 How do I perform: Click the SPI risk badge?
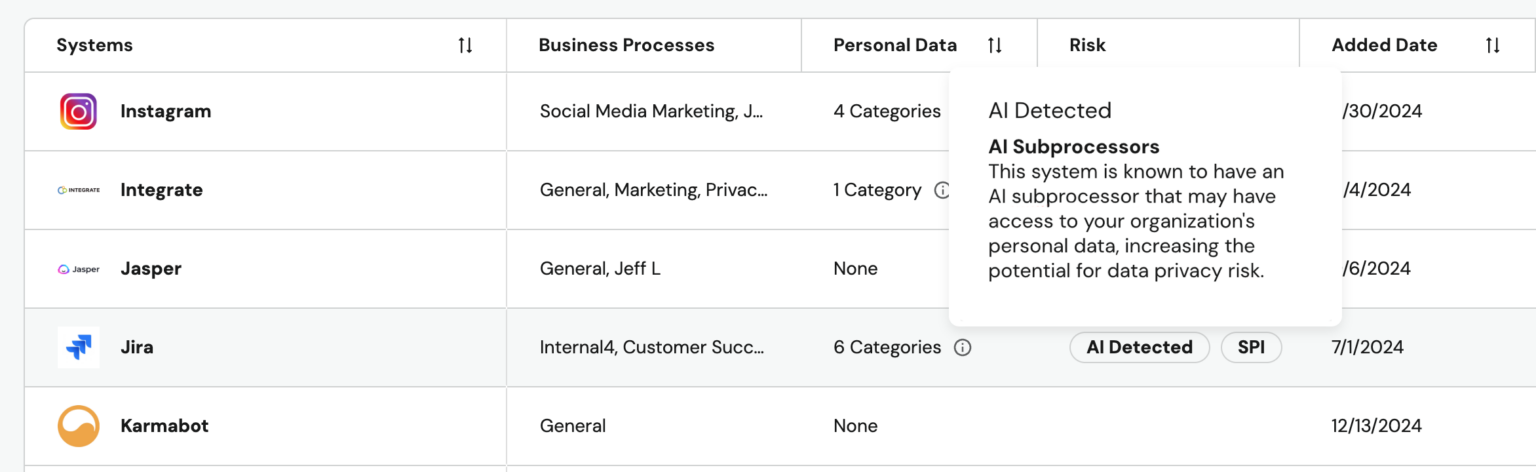tap(1251, 348)
